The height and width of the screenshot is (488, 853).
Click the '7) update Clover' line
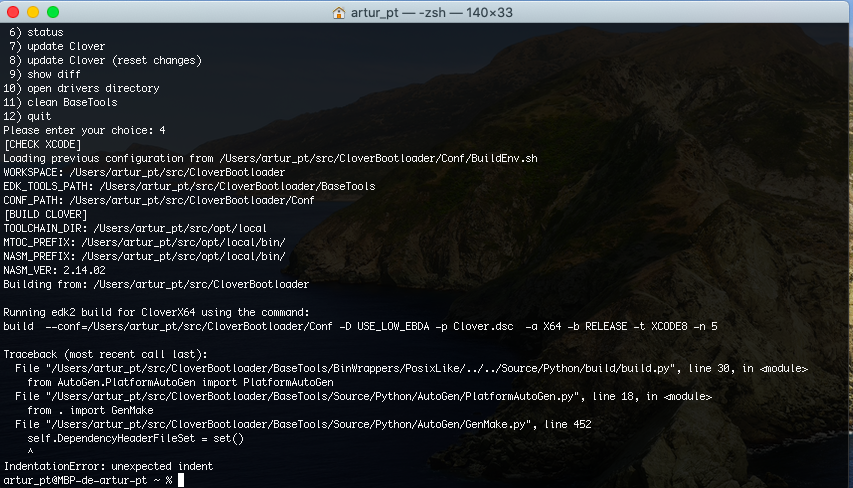[57, 46]
